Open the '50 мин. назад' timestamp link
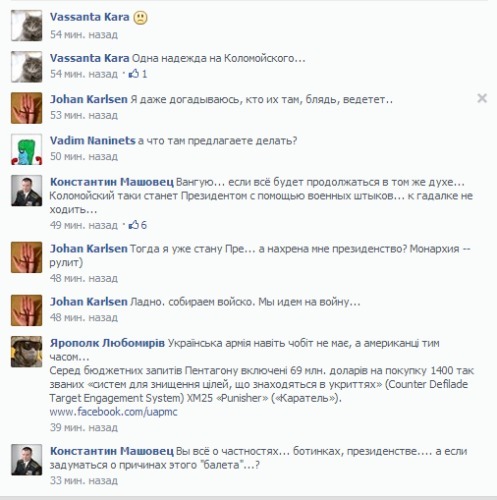Screen dimensions: 497x500 pos(84,156)
